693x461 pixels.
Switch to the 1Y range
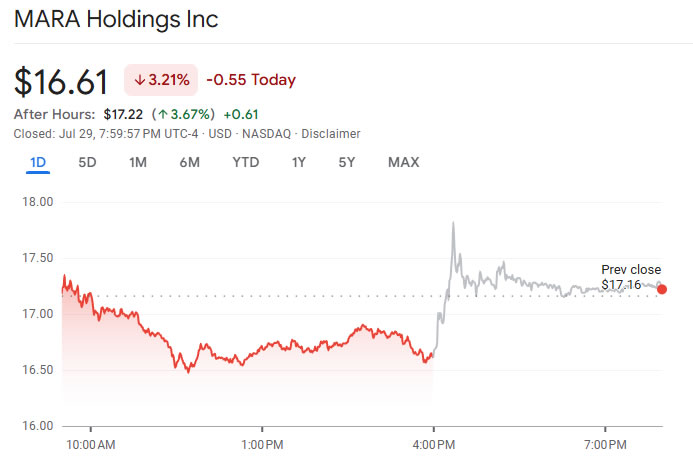[x=299, y=162]
